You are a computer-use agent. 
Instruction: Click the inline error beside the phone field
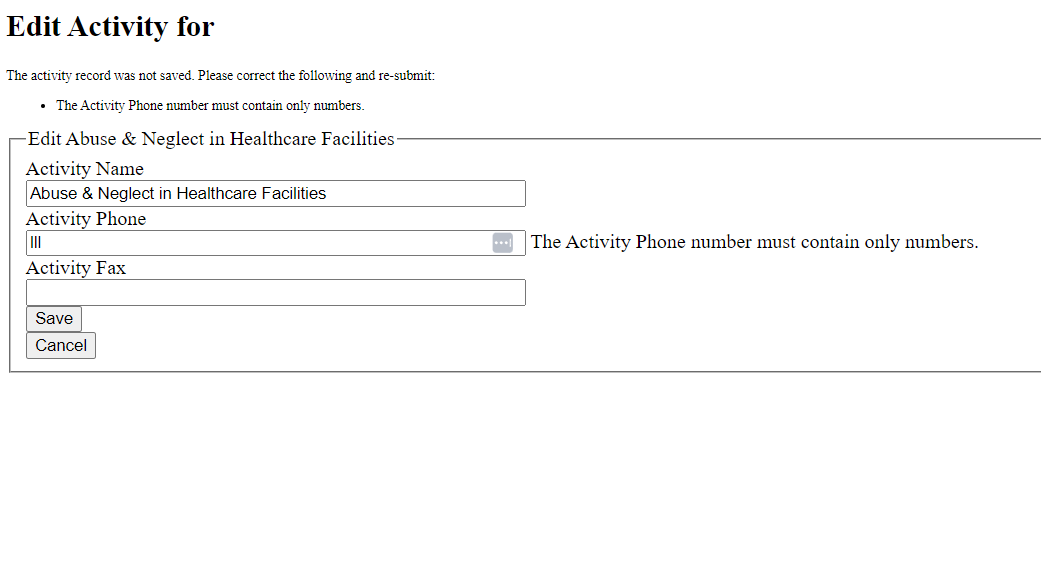coord(754,242)
